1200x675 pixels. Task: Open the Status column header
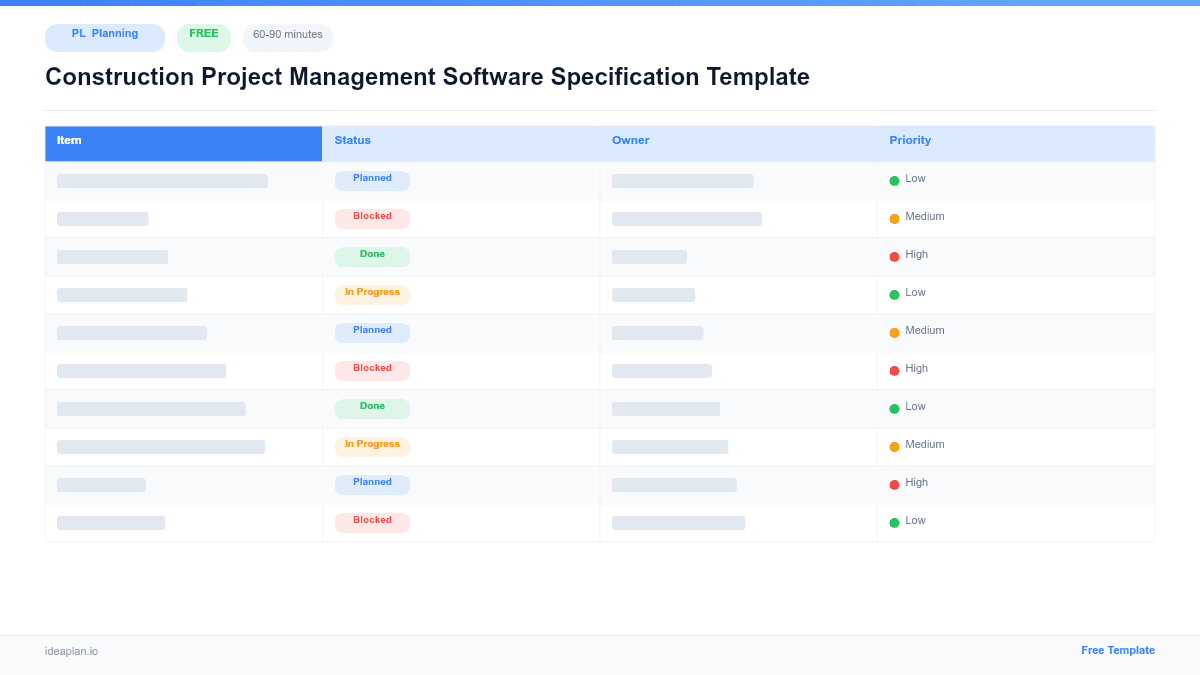tap(352, 140)
